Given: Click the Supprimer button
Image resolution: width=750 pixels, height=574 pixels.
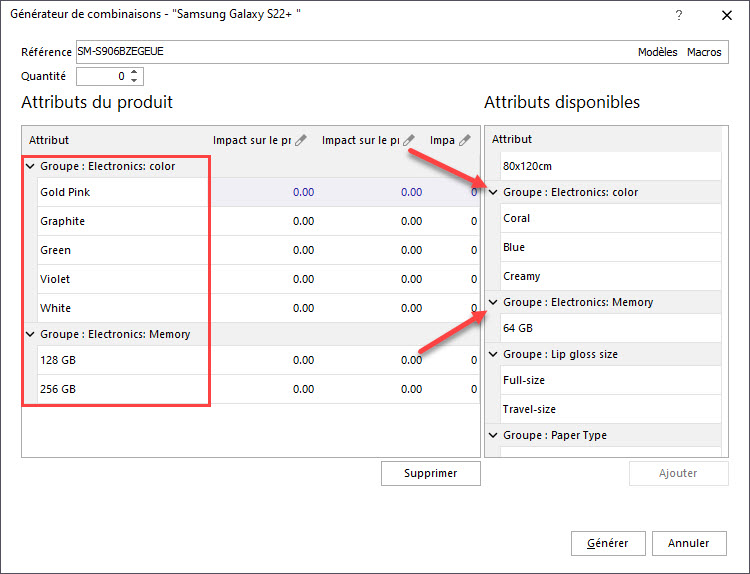Looking at the screenshot, I should click(430, 474).
